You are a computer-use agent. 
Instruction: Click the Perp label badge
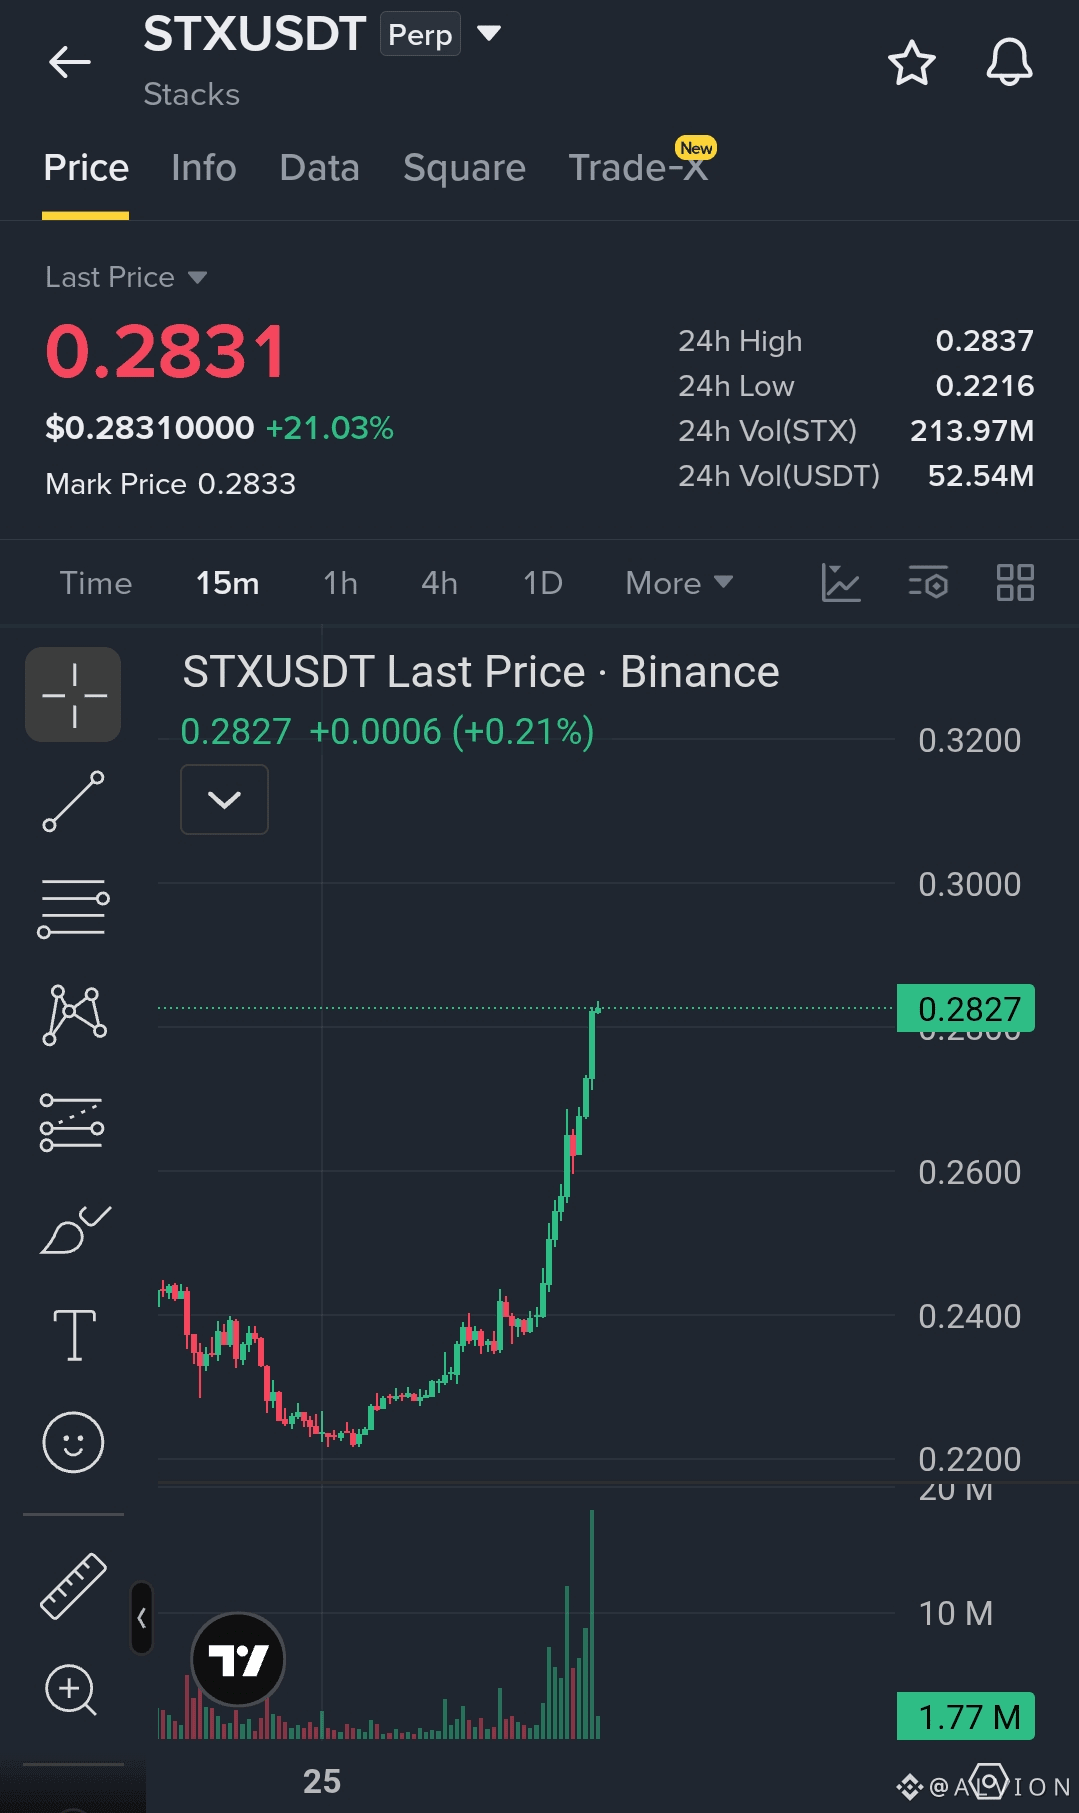(420, 34)
